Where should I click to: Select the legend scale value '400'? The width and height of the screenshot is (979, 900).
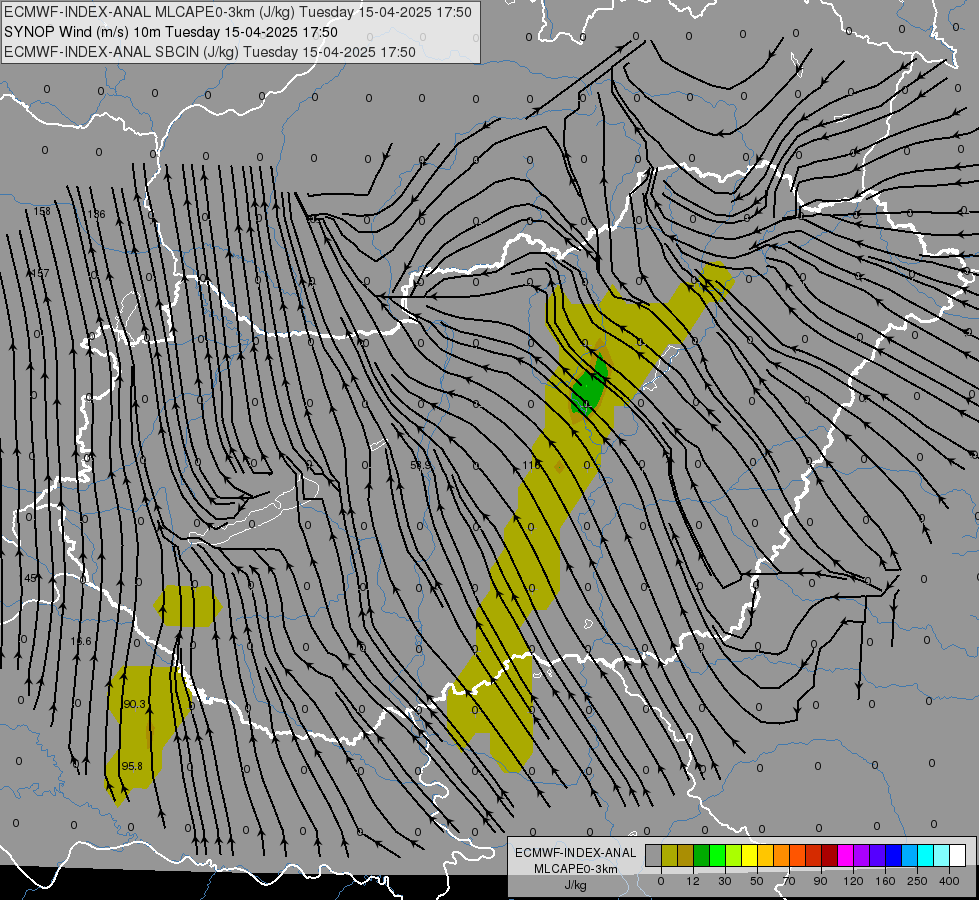click(949, 881)
